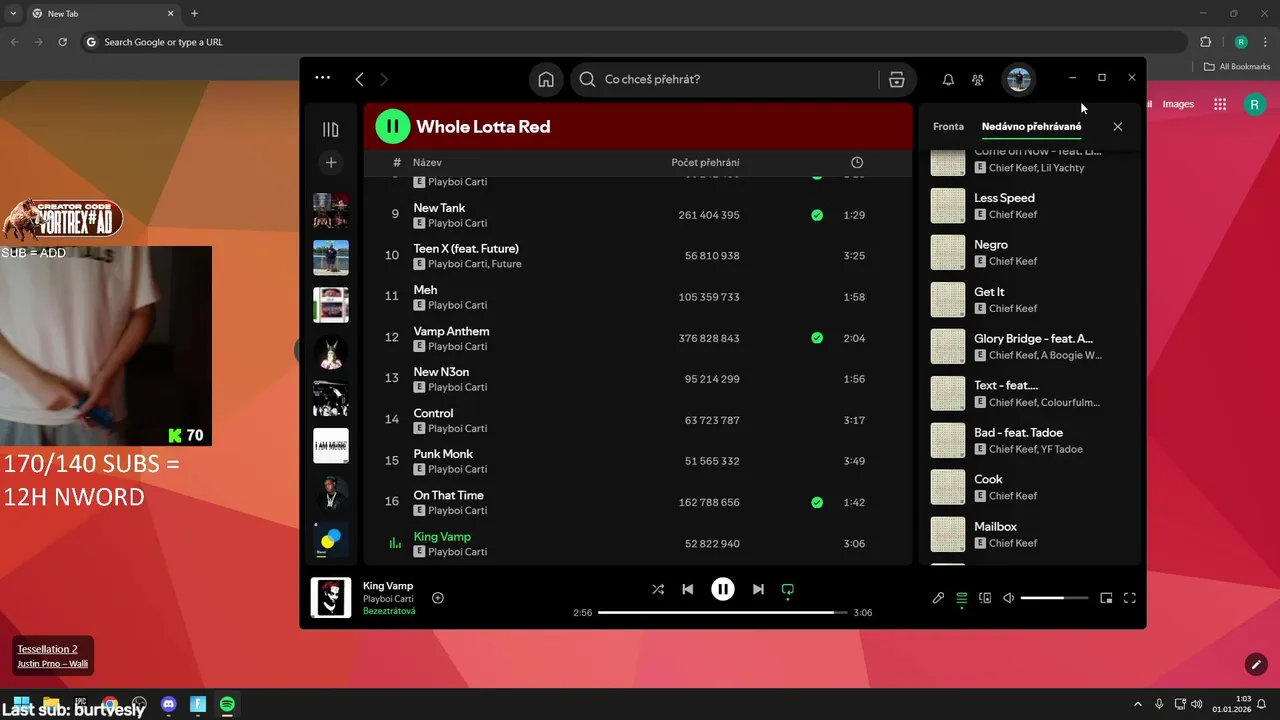Open the Spotify profile avatar menu
Image resolution: width=1280 pixels, height=720 pixels.
[x=1019, y=80]
